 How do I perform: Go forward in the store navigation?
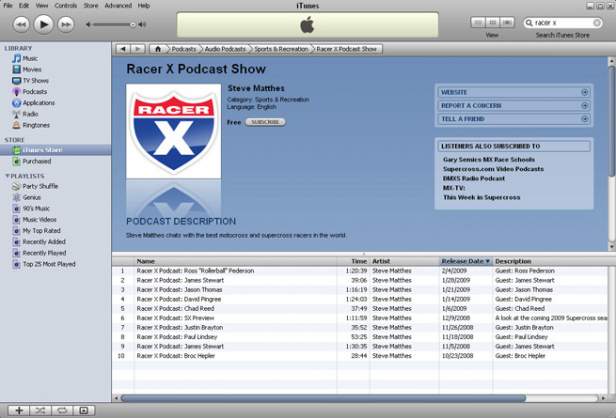pos(138,49)
